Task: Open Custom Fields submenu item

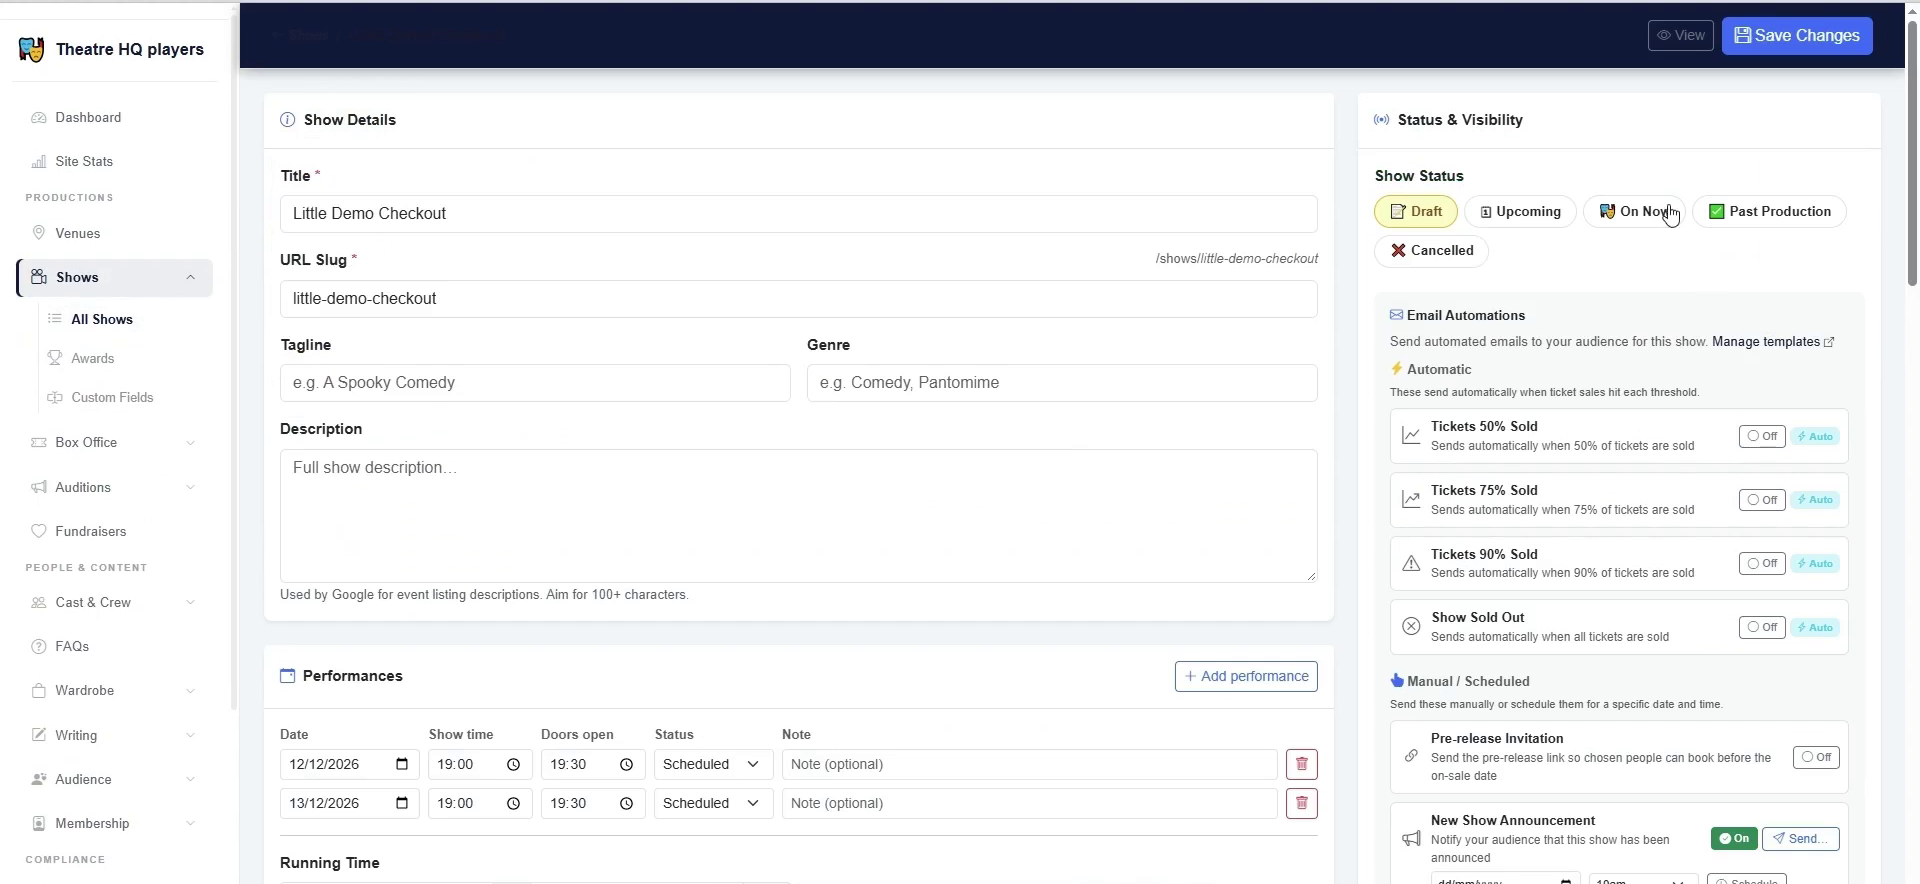Action: pyautogui.click(x=112, y=397)
